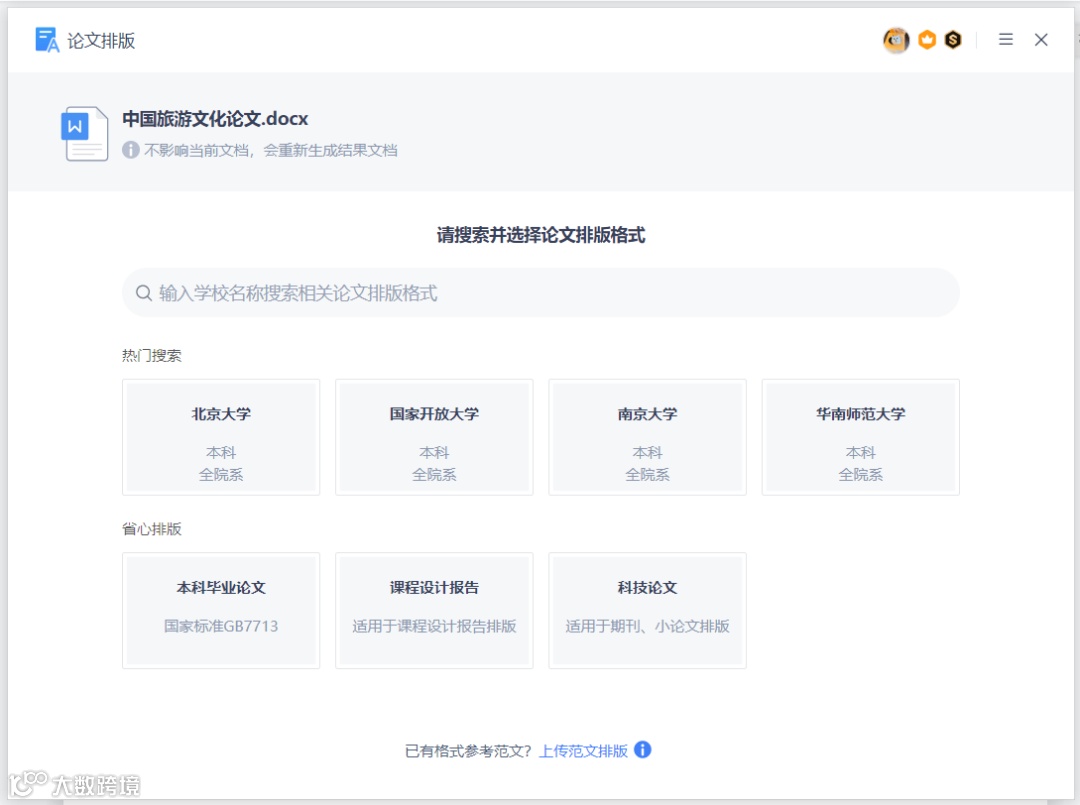1080x805 pixels.
Task: Close the 论文排版 dialog
Action: 1041,39
